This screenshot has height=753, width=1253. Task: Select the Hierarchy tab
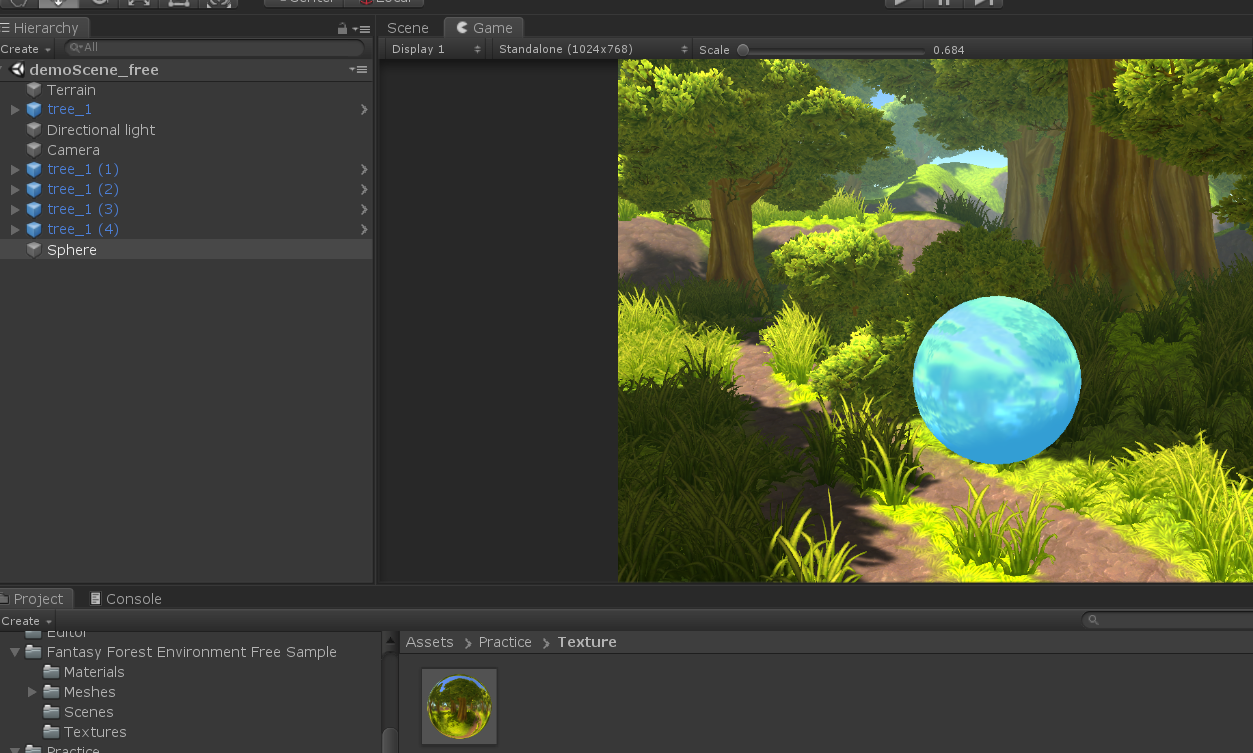click(45, 28)
